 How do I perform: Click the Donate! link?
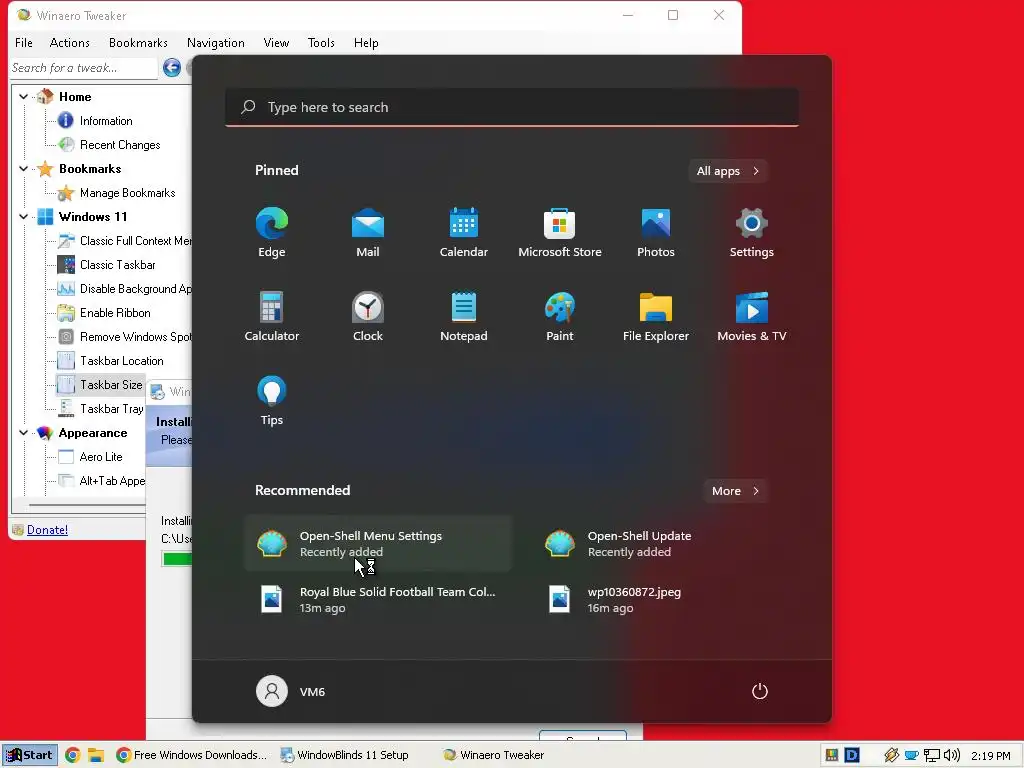coord(47,530)
